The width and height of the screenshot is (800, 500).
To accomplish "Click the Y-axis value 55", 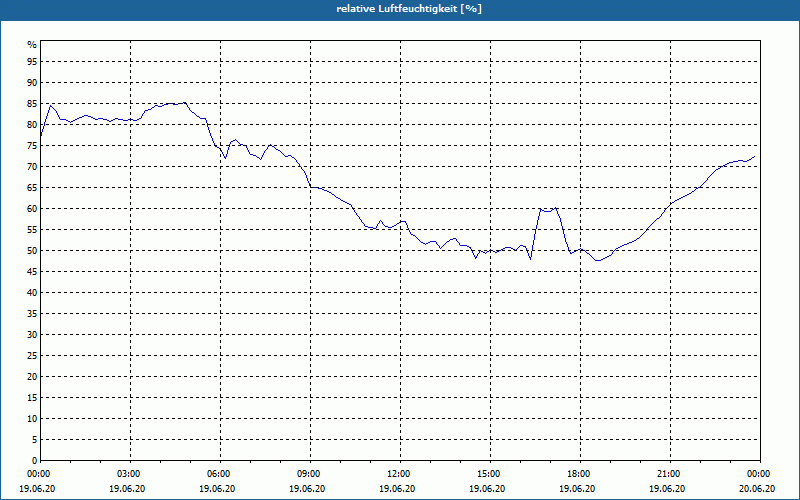I will pyautogui.click(x=32, y=230).
